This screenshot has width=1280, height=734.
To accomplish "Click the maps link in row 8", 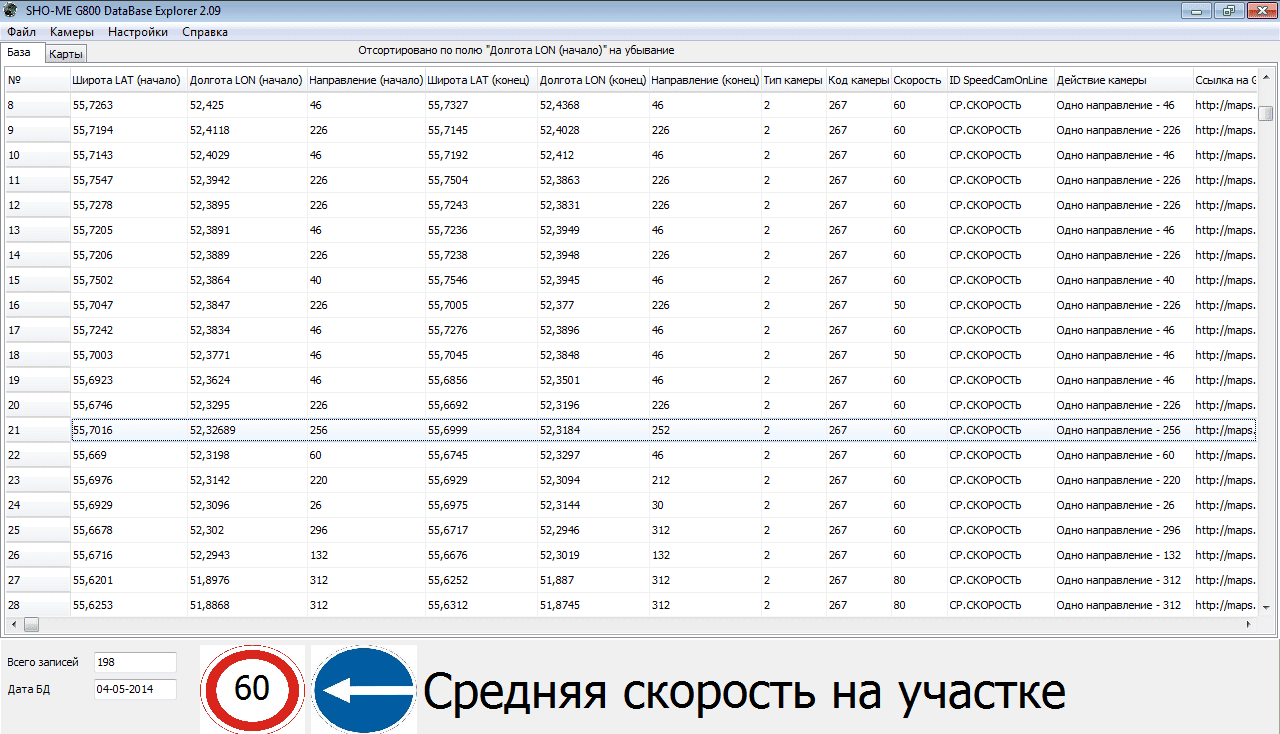I will [1224, 105].
